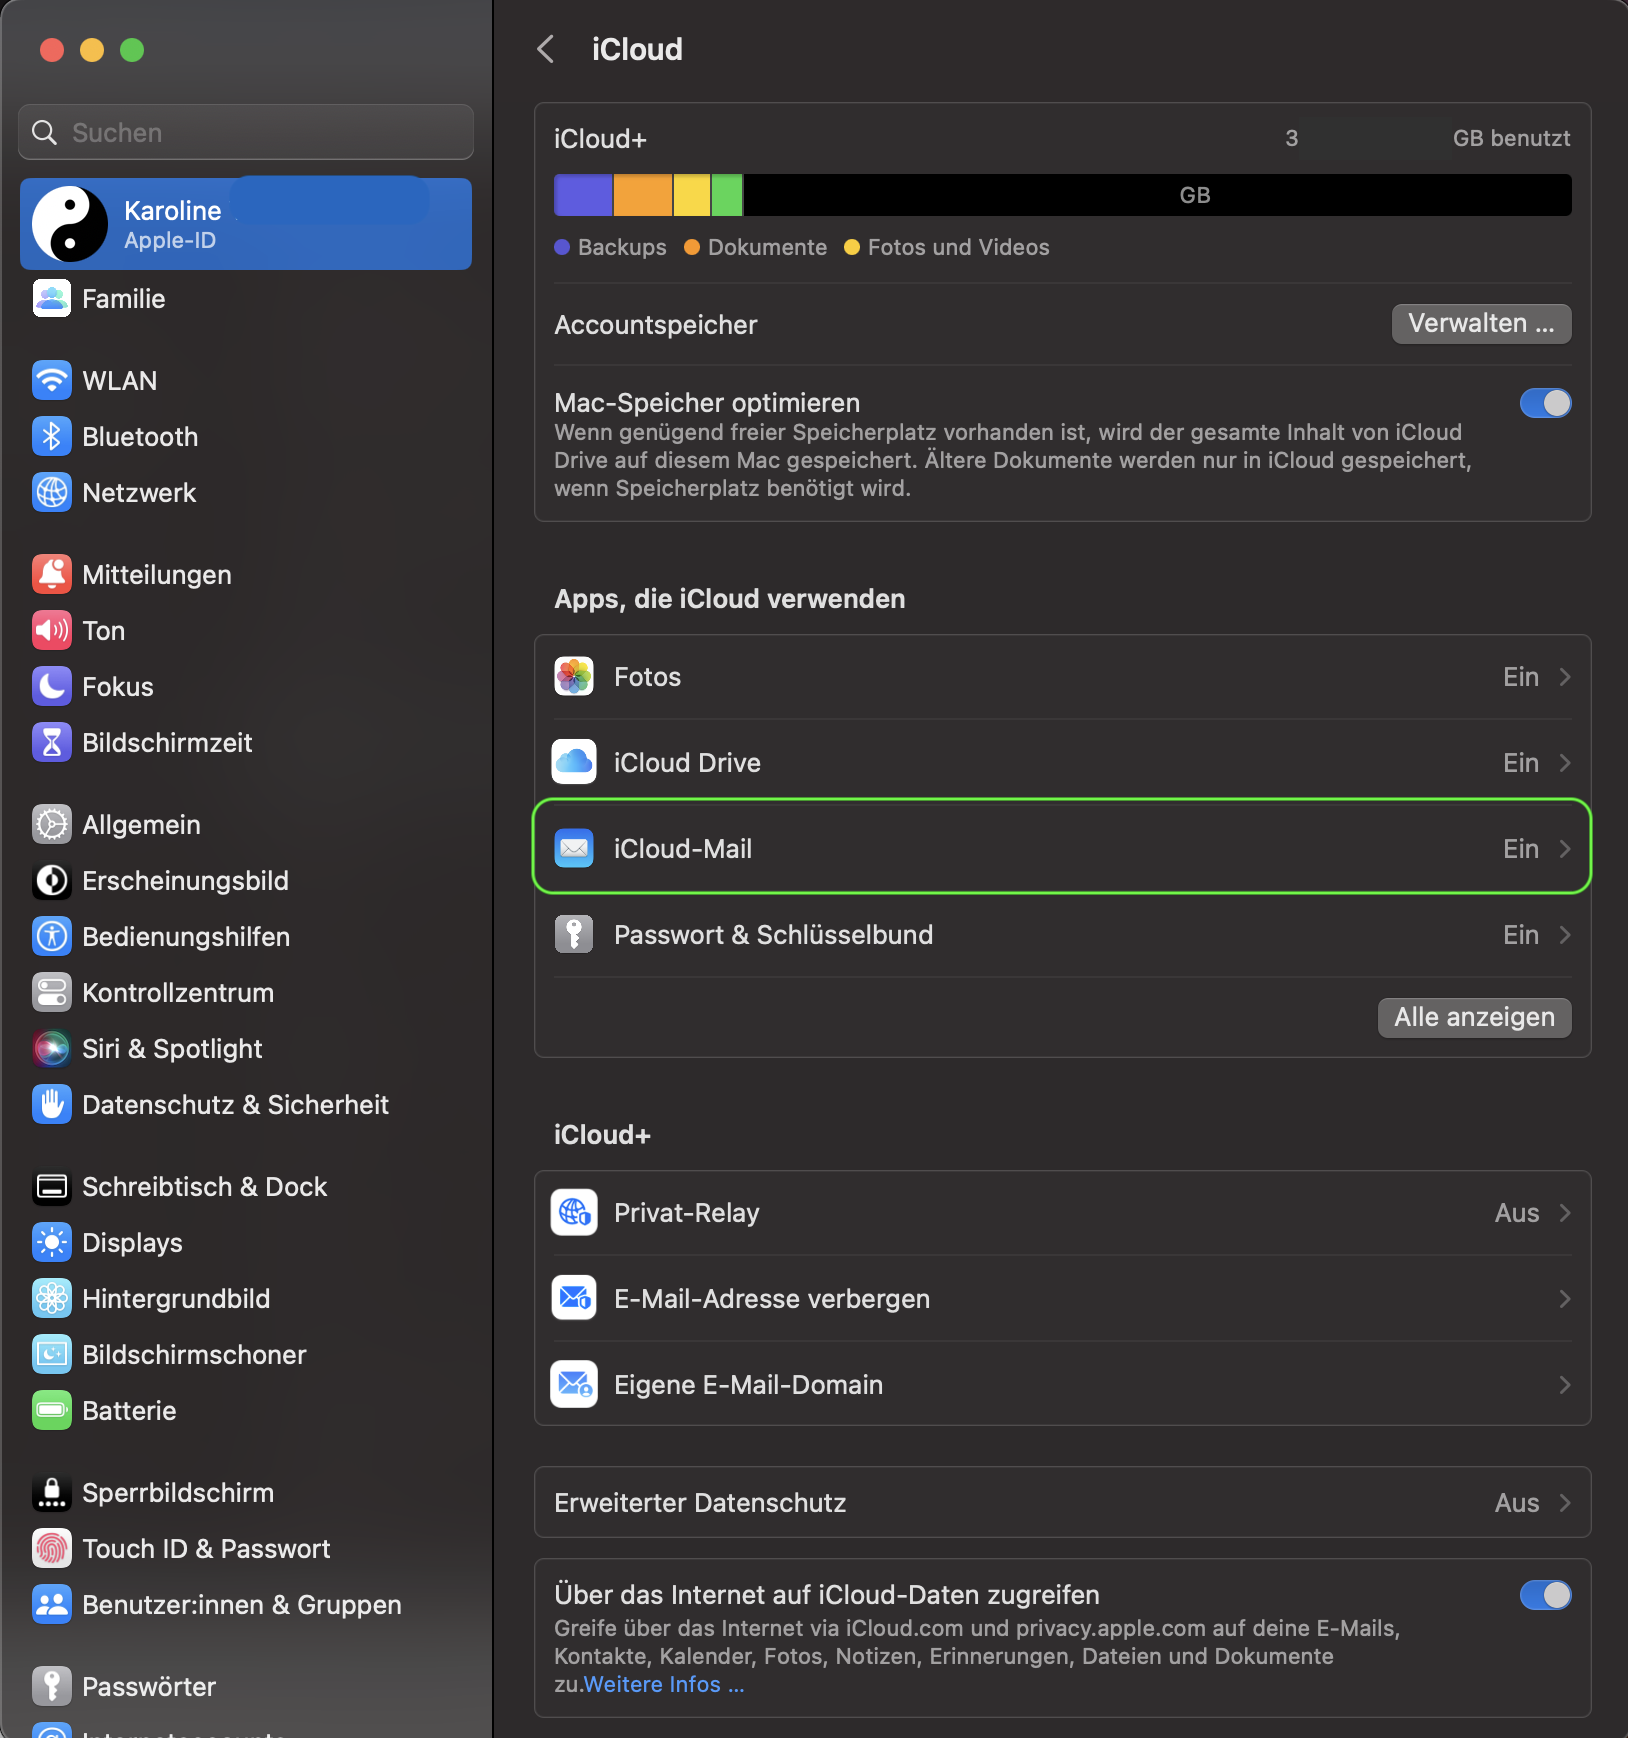Click the yellow Fotos und Videos segment
Viewport: 1628px width, 1738px height.
[x=692, y=195]
